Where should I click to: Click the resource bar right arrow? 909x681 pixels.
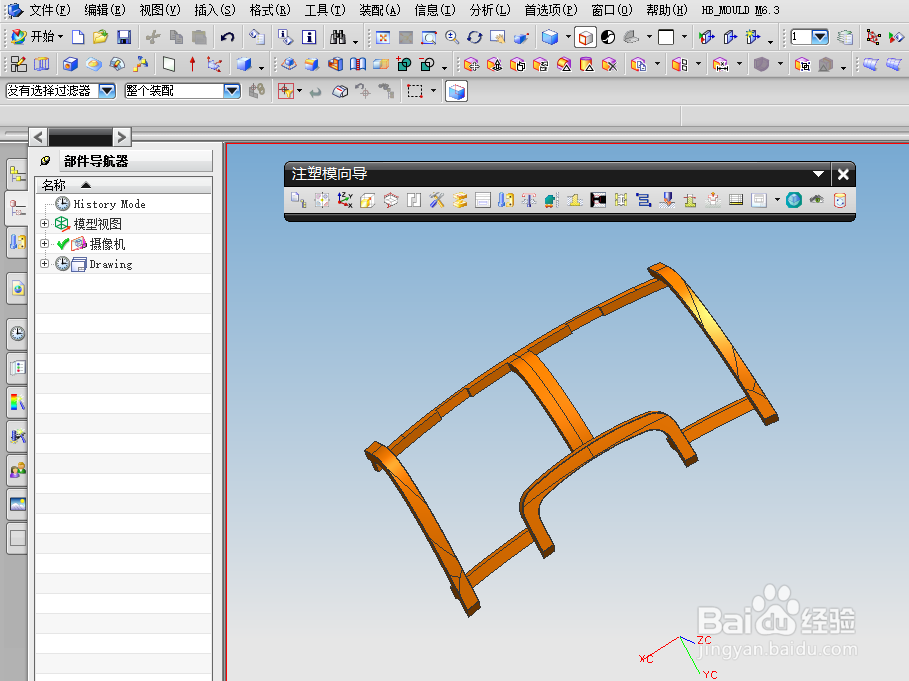(x=121, y=137)
